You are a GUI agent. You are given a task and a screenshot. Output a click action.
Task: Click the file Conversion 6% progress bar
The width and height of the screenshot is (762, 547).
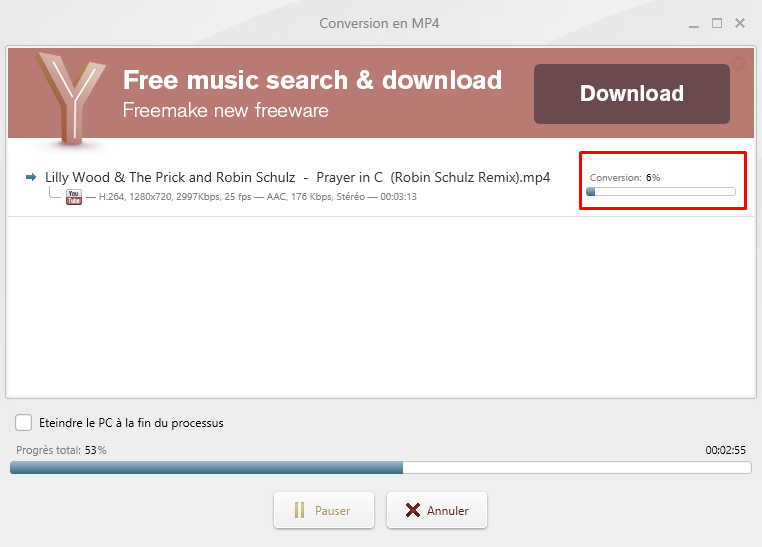(661, 191)
